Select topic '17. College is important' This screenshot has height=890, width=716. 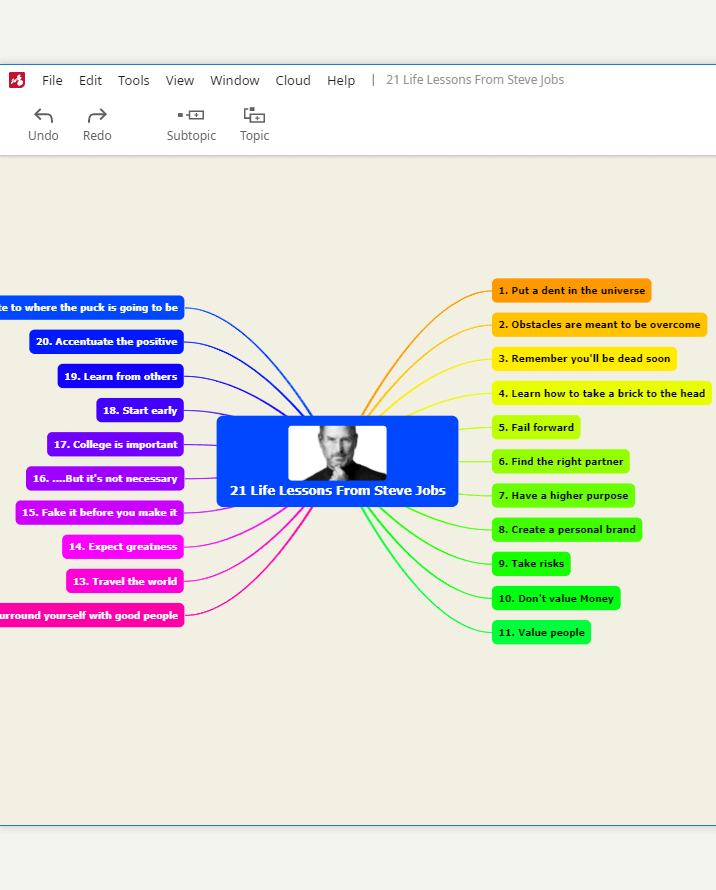[115, 444]
